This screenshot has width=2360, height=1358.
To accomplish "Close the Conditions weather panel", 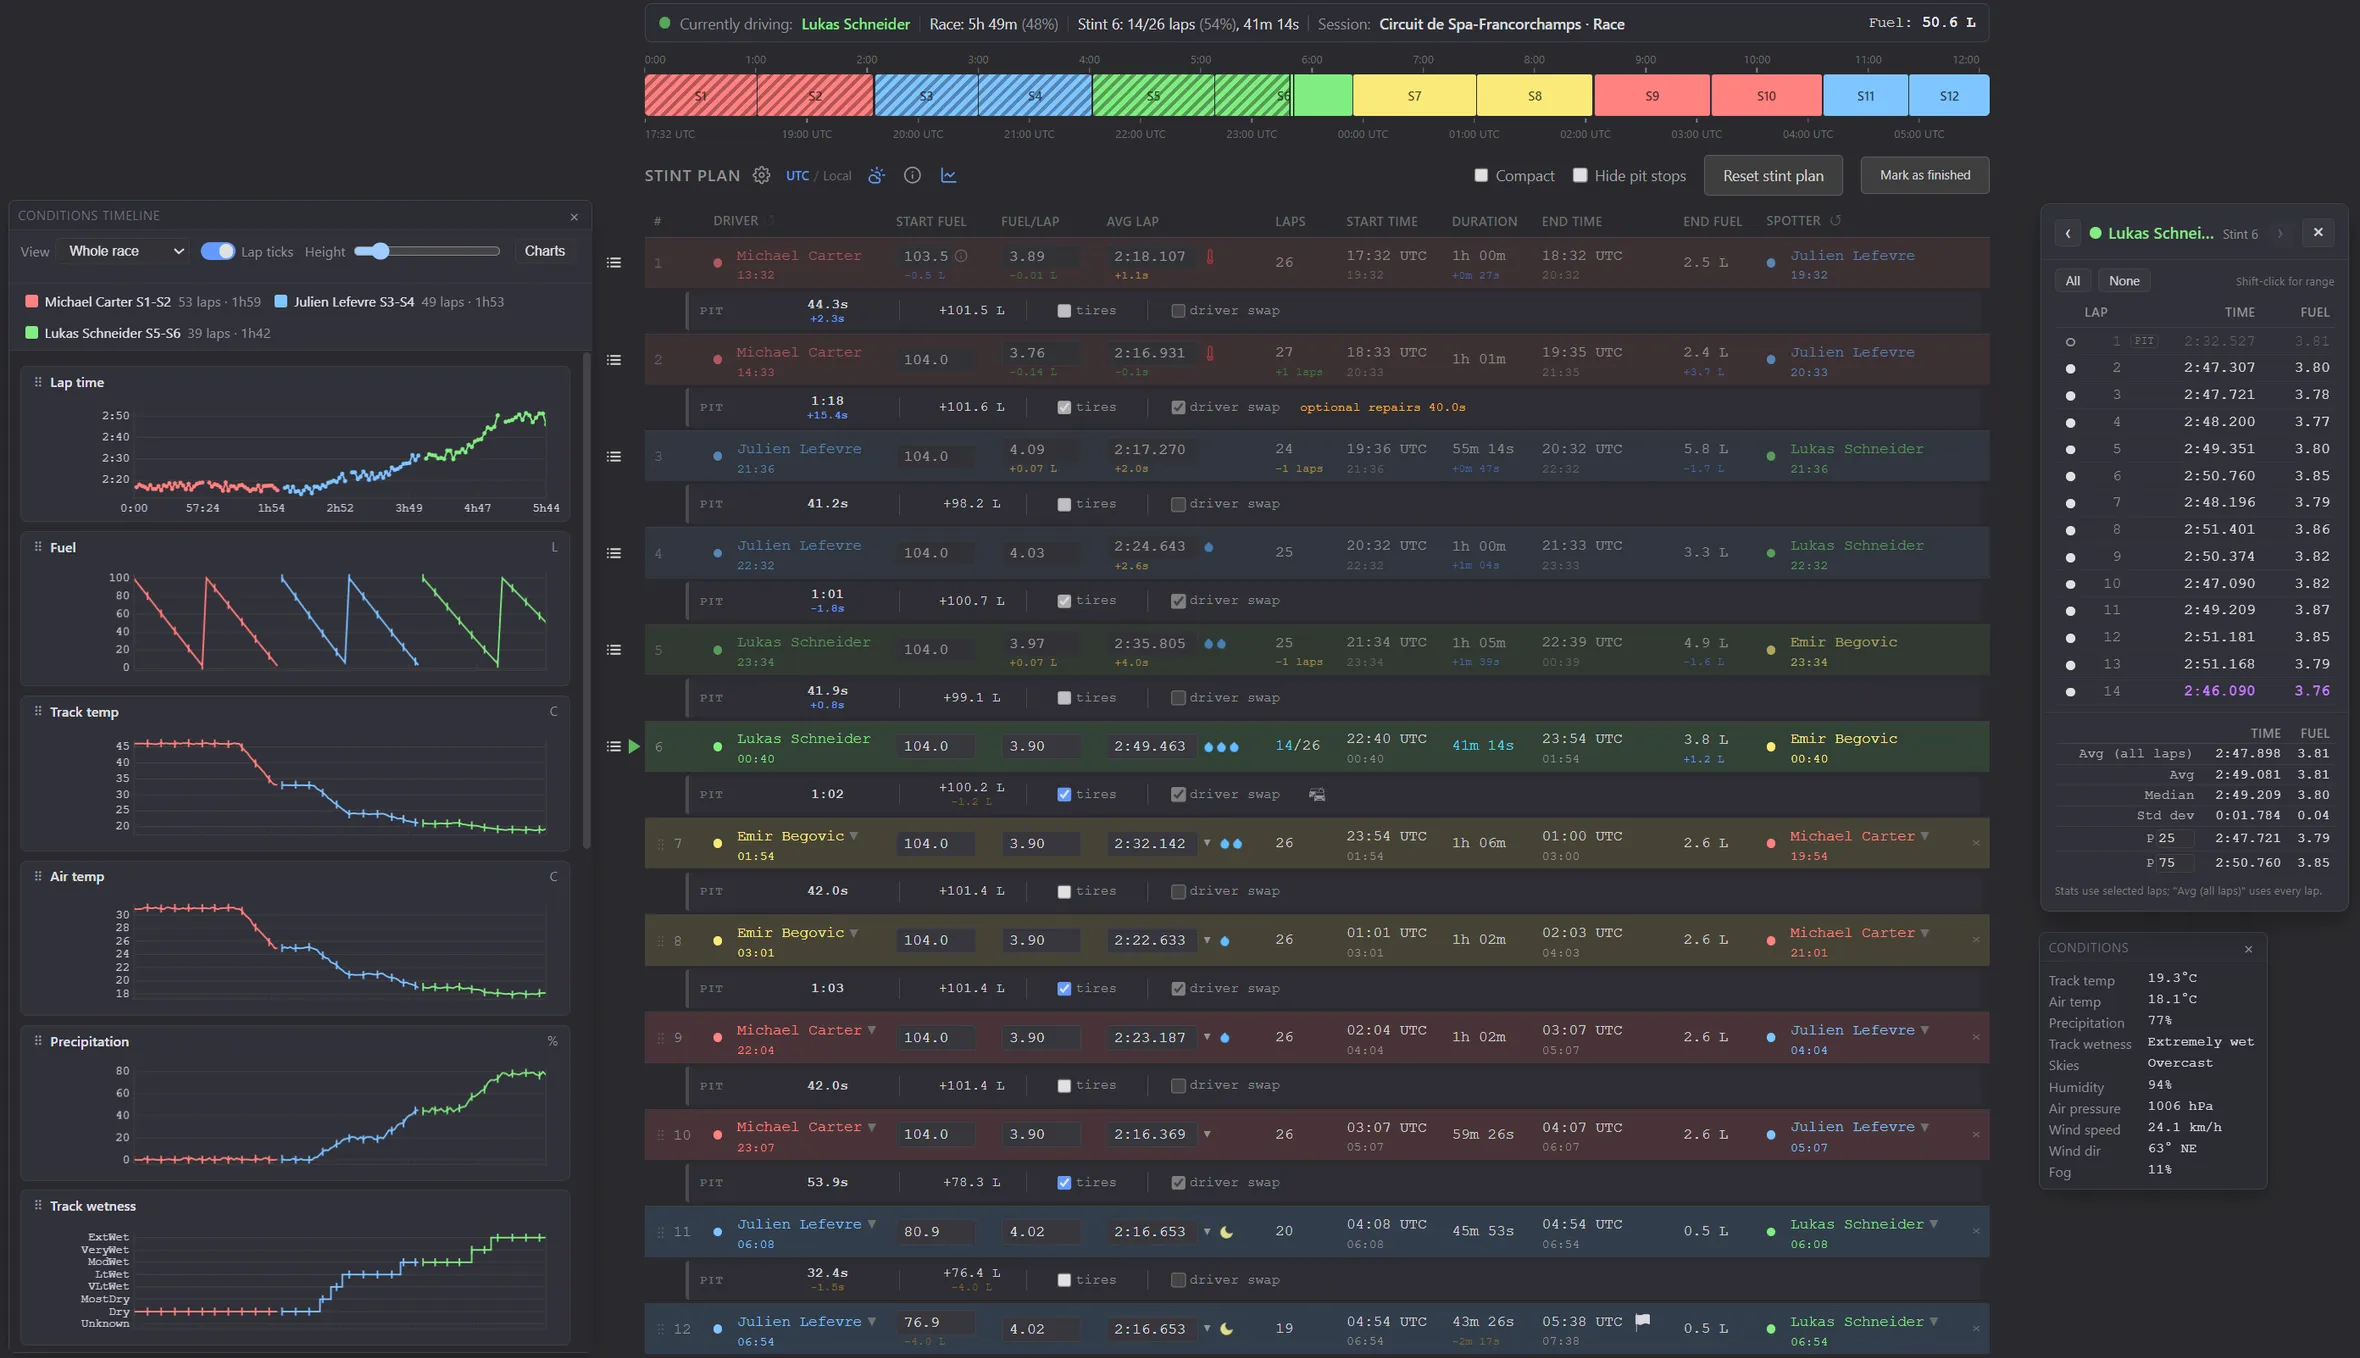I will (x=2248, y=949).
